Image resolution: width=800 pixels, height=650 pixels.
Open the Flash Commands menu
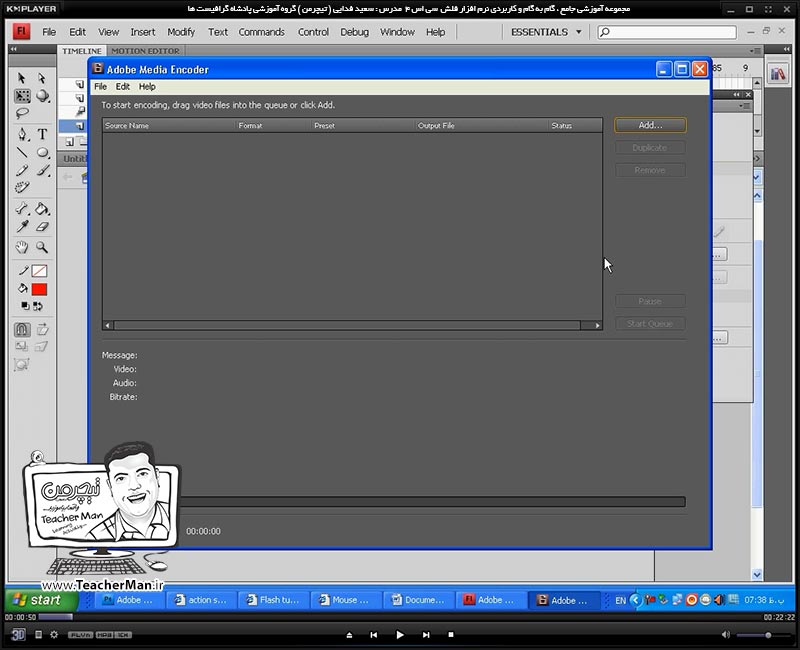tap(261, 32)
